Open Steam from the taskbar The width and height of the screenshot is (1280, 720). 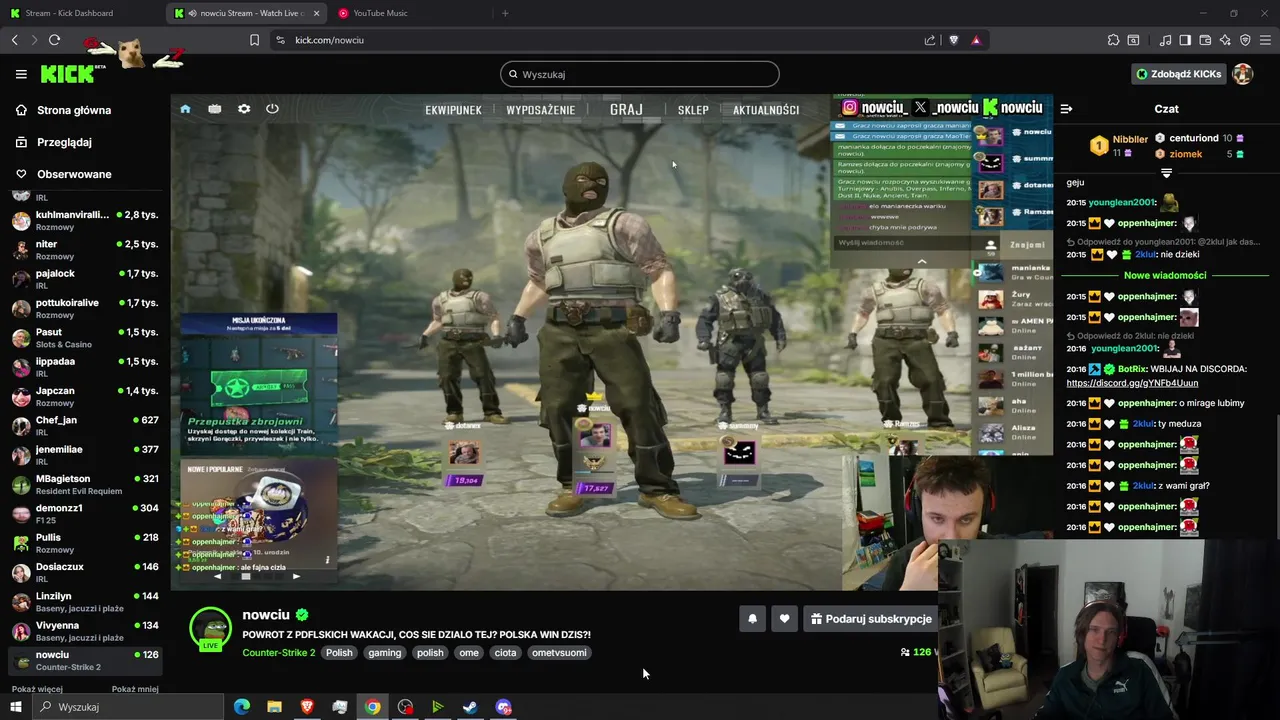pyautogui.click(x=470, y=707)
